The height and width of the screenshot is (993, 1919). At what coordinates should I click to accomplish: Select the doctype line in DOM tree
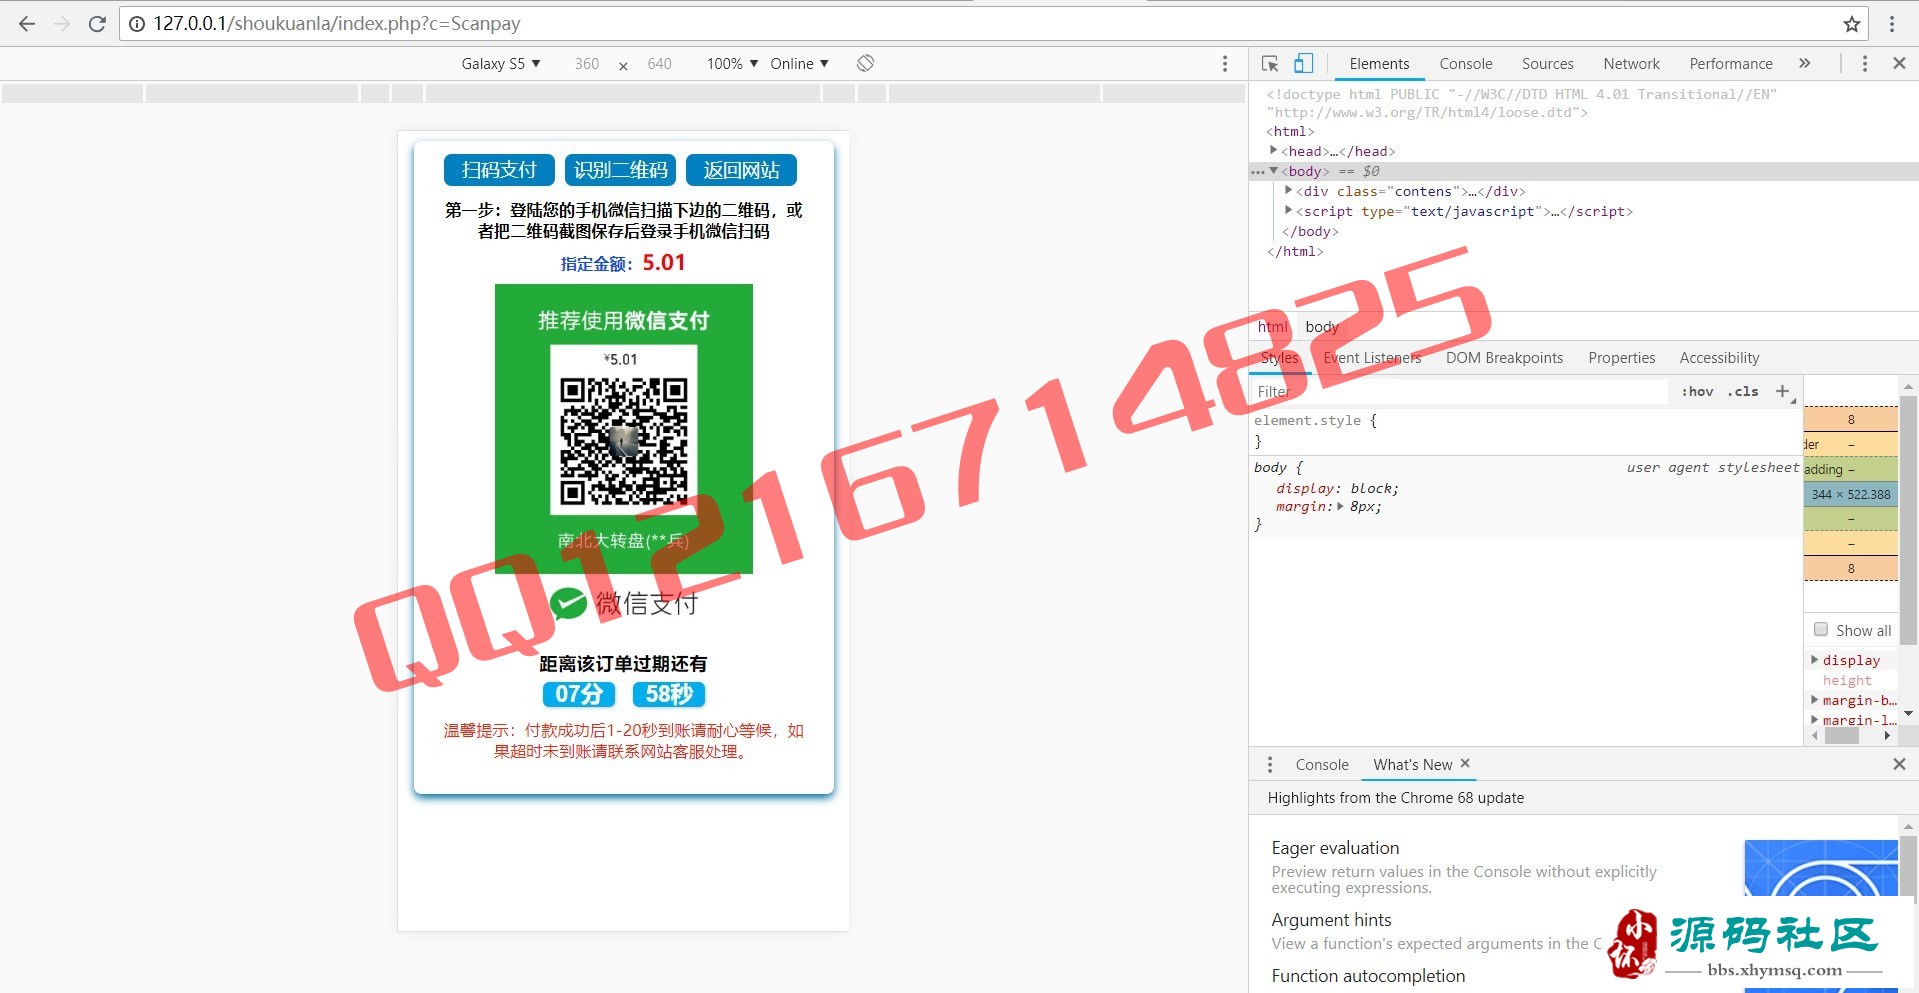[x=1521, y=103]
